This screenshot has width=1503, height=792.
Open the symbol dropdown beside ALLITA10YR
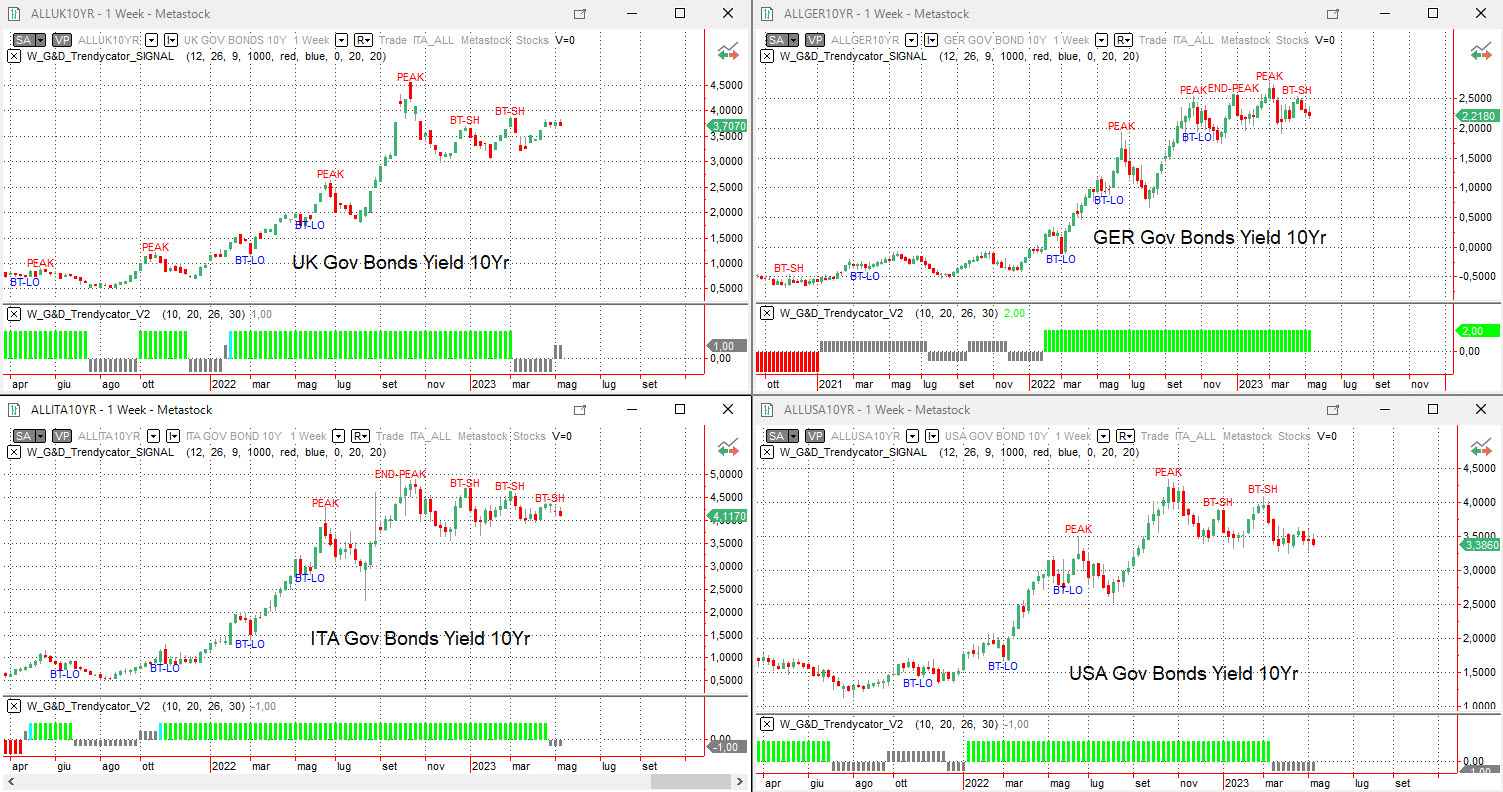[151, 436]
